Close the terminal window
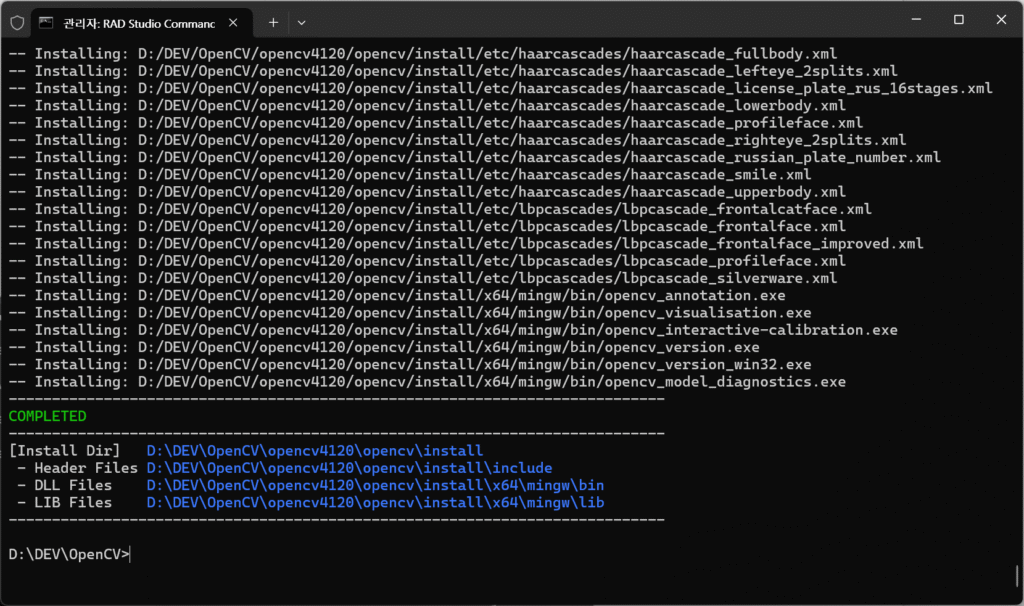Viewport: 1024px width, 606px height. click(x=1000, y=20)
